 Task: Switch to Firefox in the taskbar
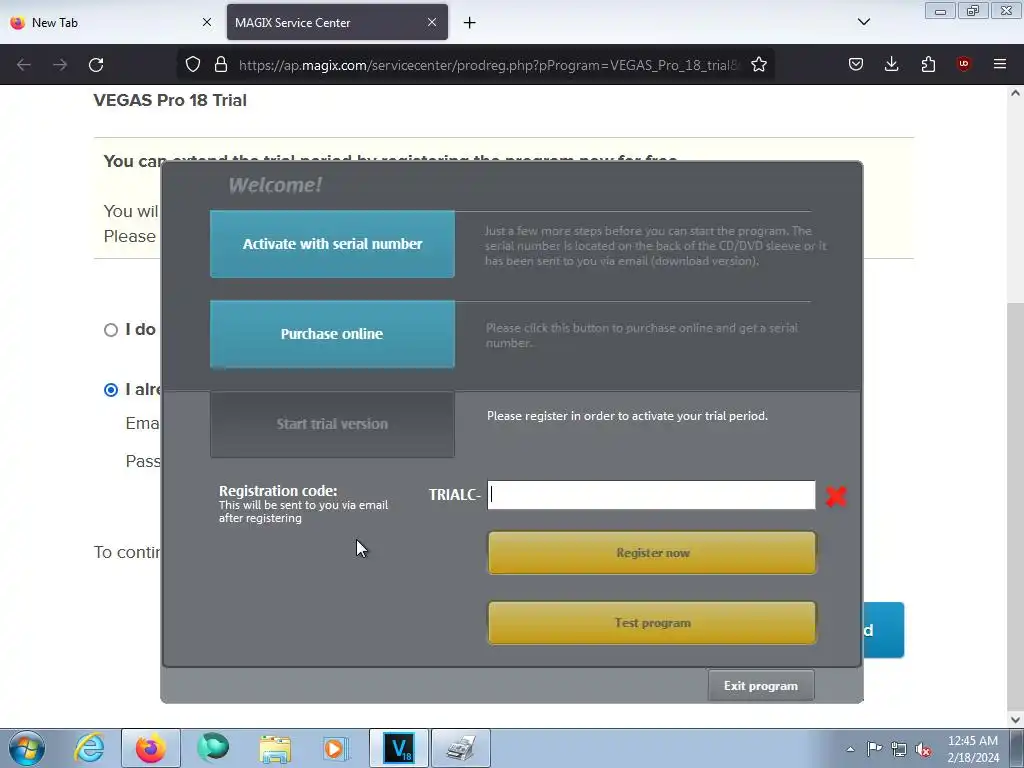pos(151,748)
